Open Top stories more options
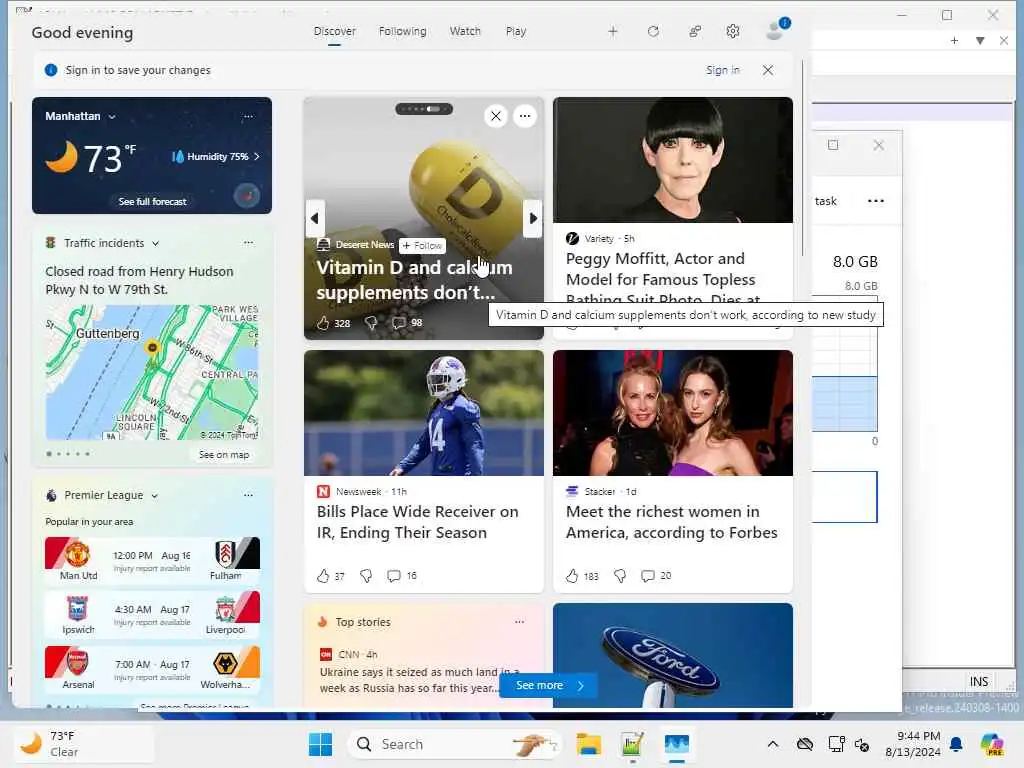 pyautogui.click(x=519, y=622)
